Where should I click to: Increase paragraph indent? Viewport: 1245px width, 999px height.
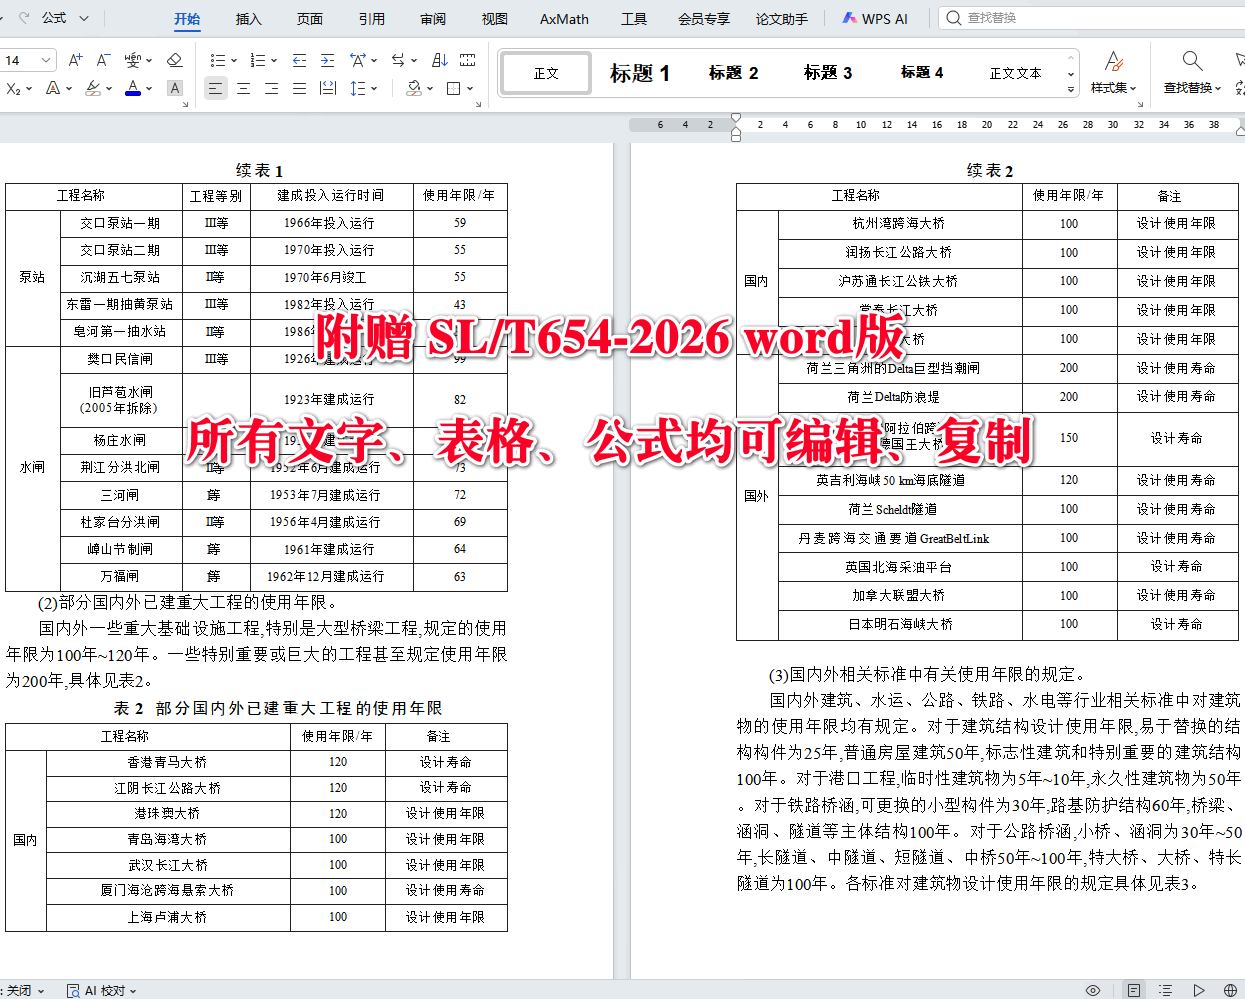click(327, 60)
